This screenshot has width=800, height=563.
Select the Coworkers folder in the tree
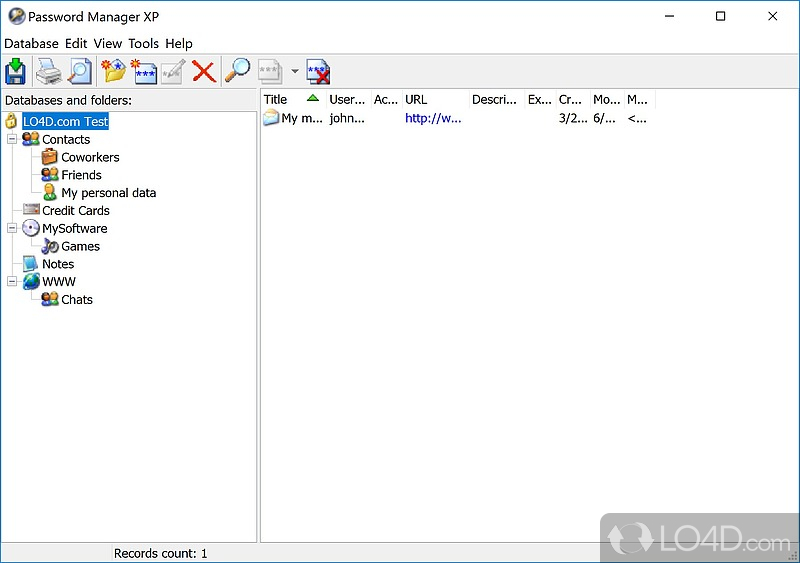click(x=90, y=158)
